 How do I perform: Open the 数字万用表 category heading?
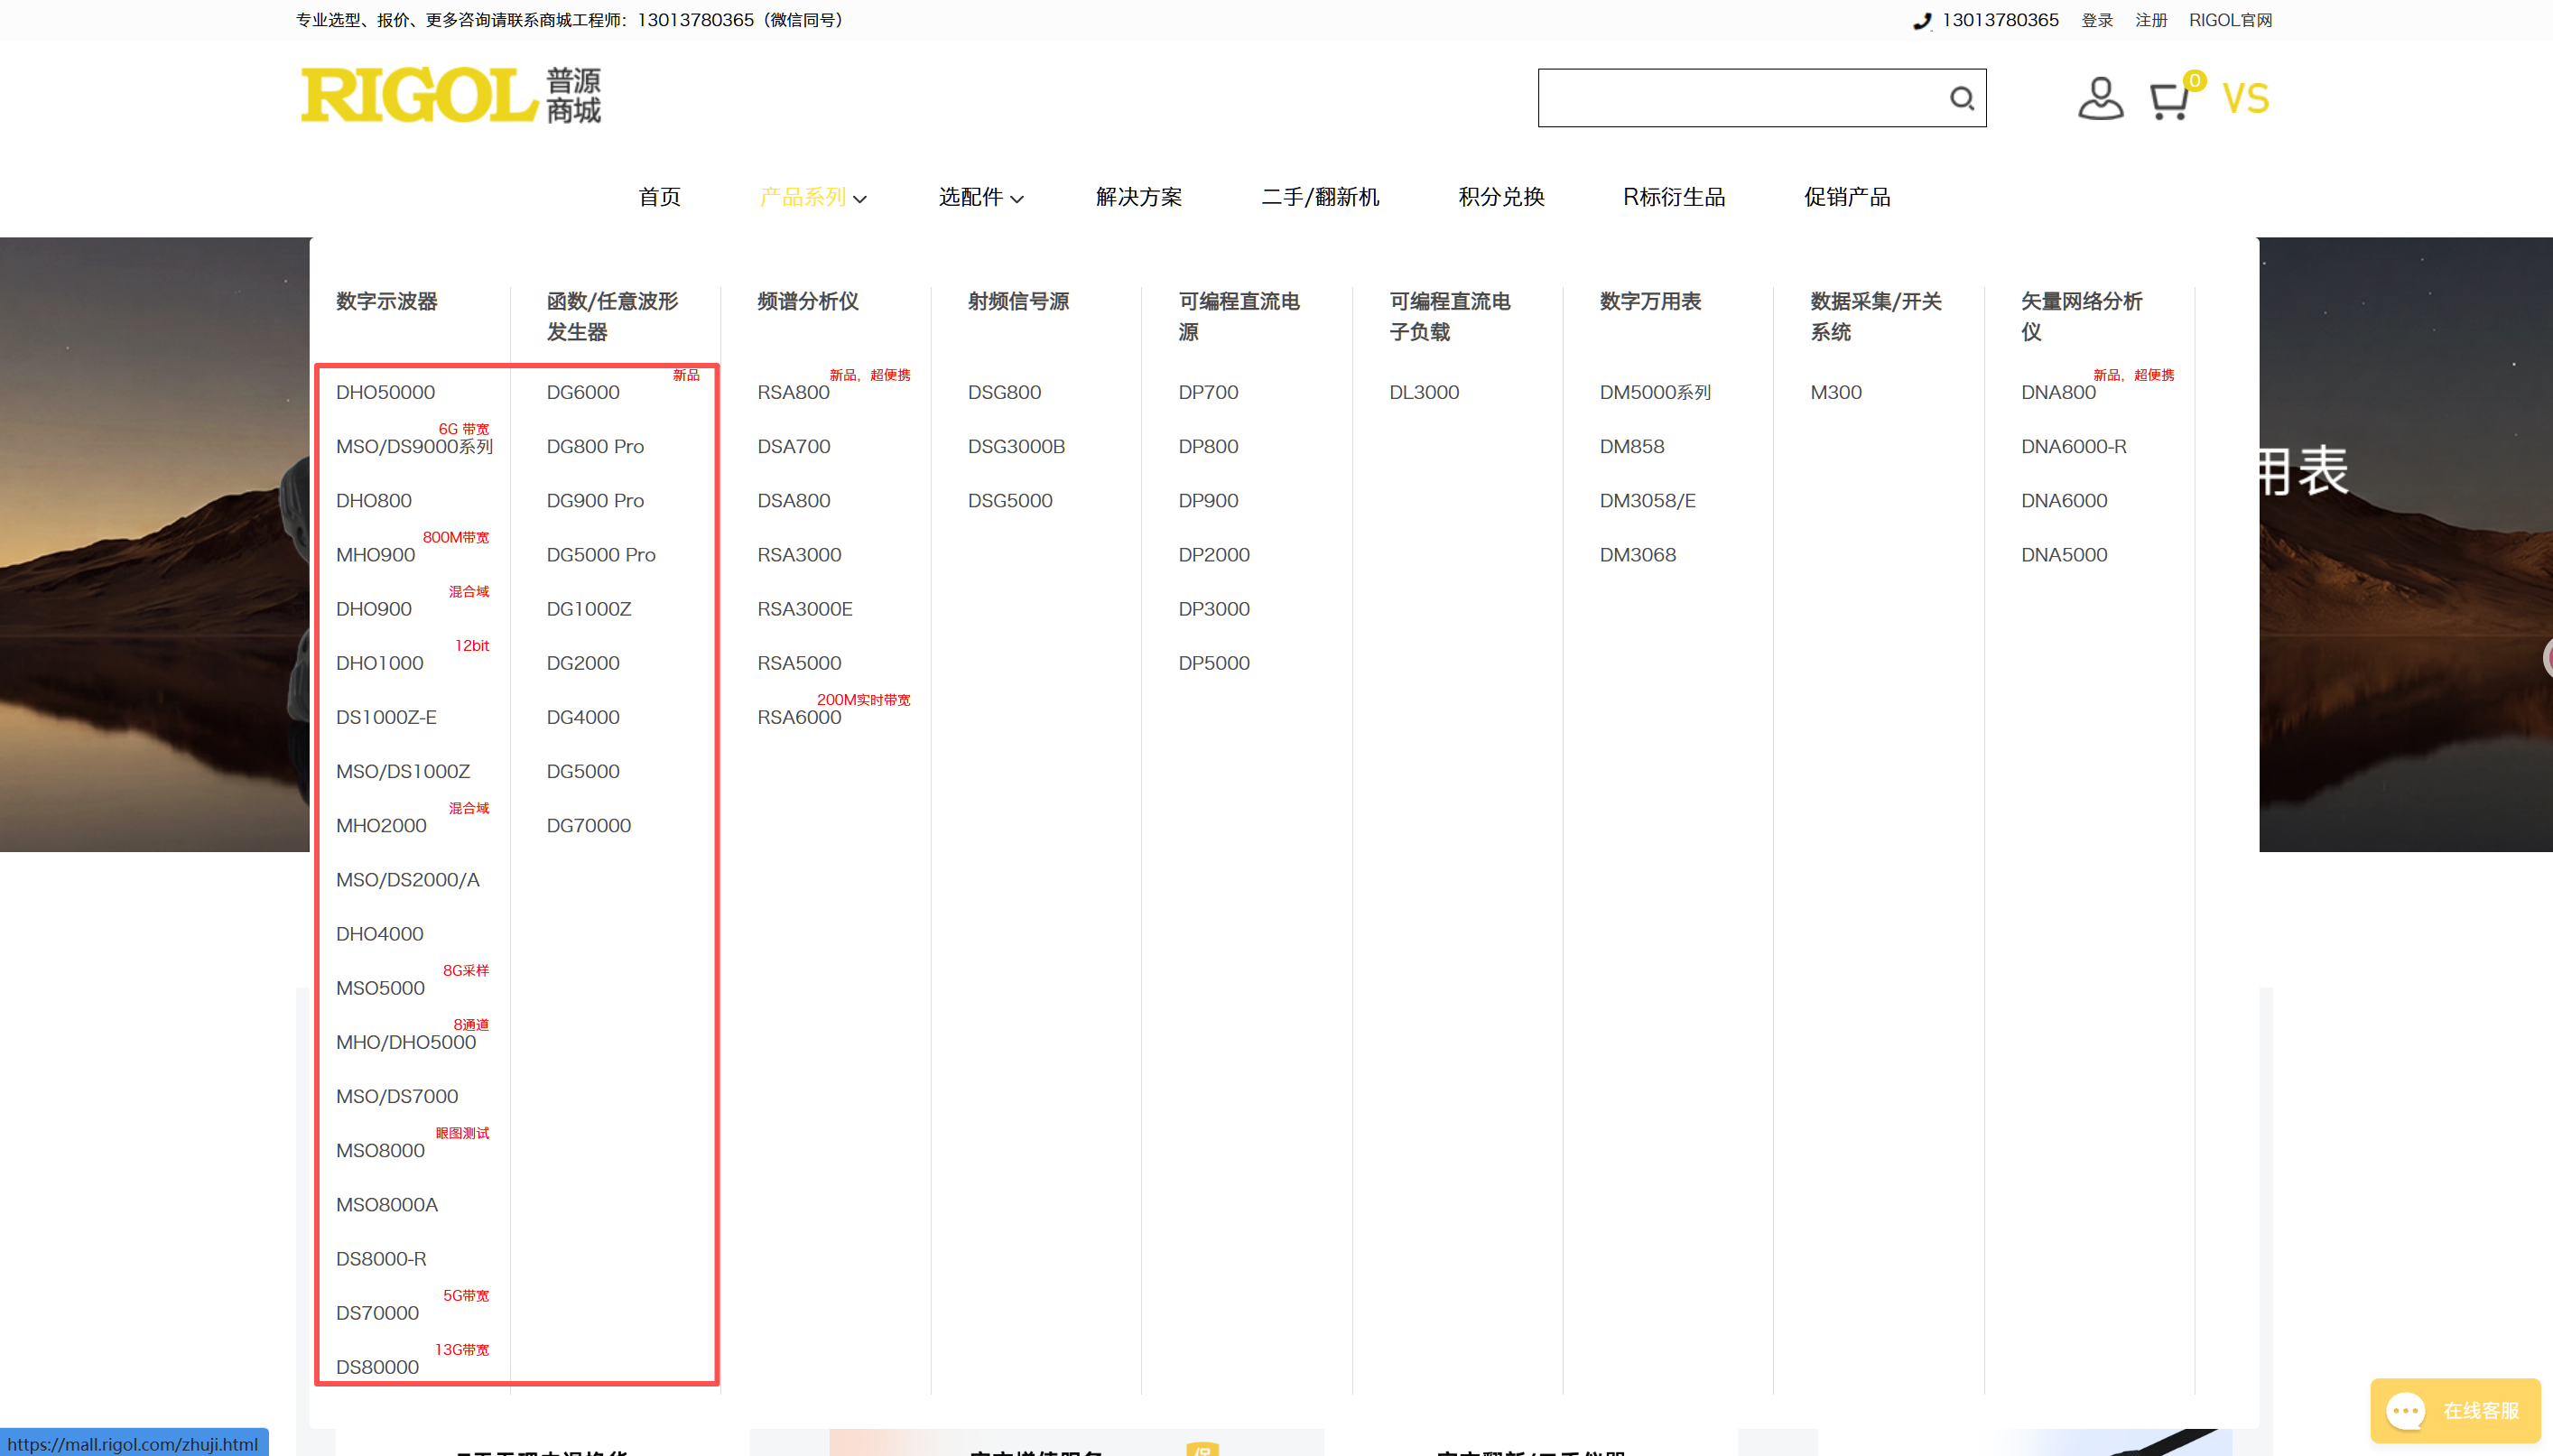point(1650,301)
